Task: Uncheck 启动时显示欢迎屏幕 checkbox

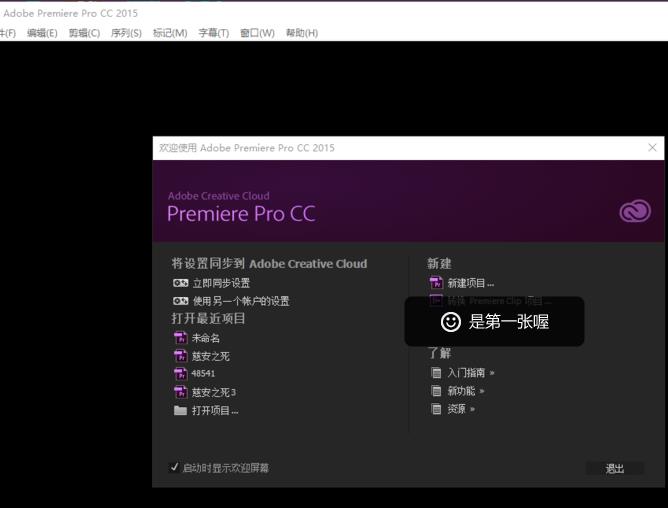Action: tap(174, 468)
